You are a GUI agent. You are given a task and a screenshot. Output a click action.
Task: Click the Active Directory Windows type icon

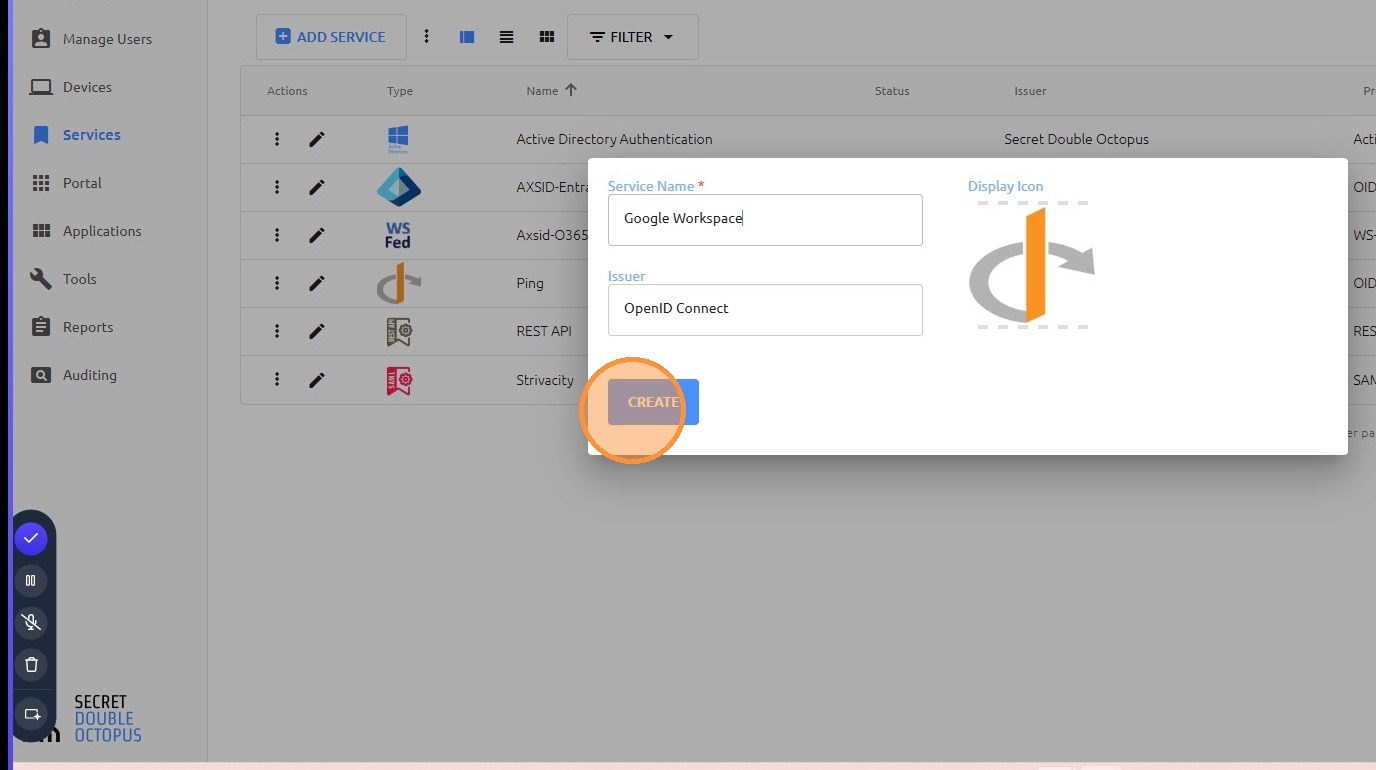pyautogui.click(x=398, y=139)
